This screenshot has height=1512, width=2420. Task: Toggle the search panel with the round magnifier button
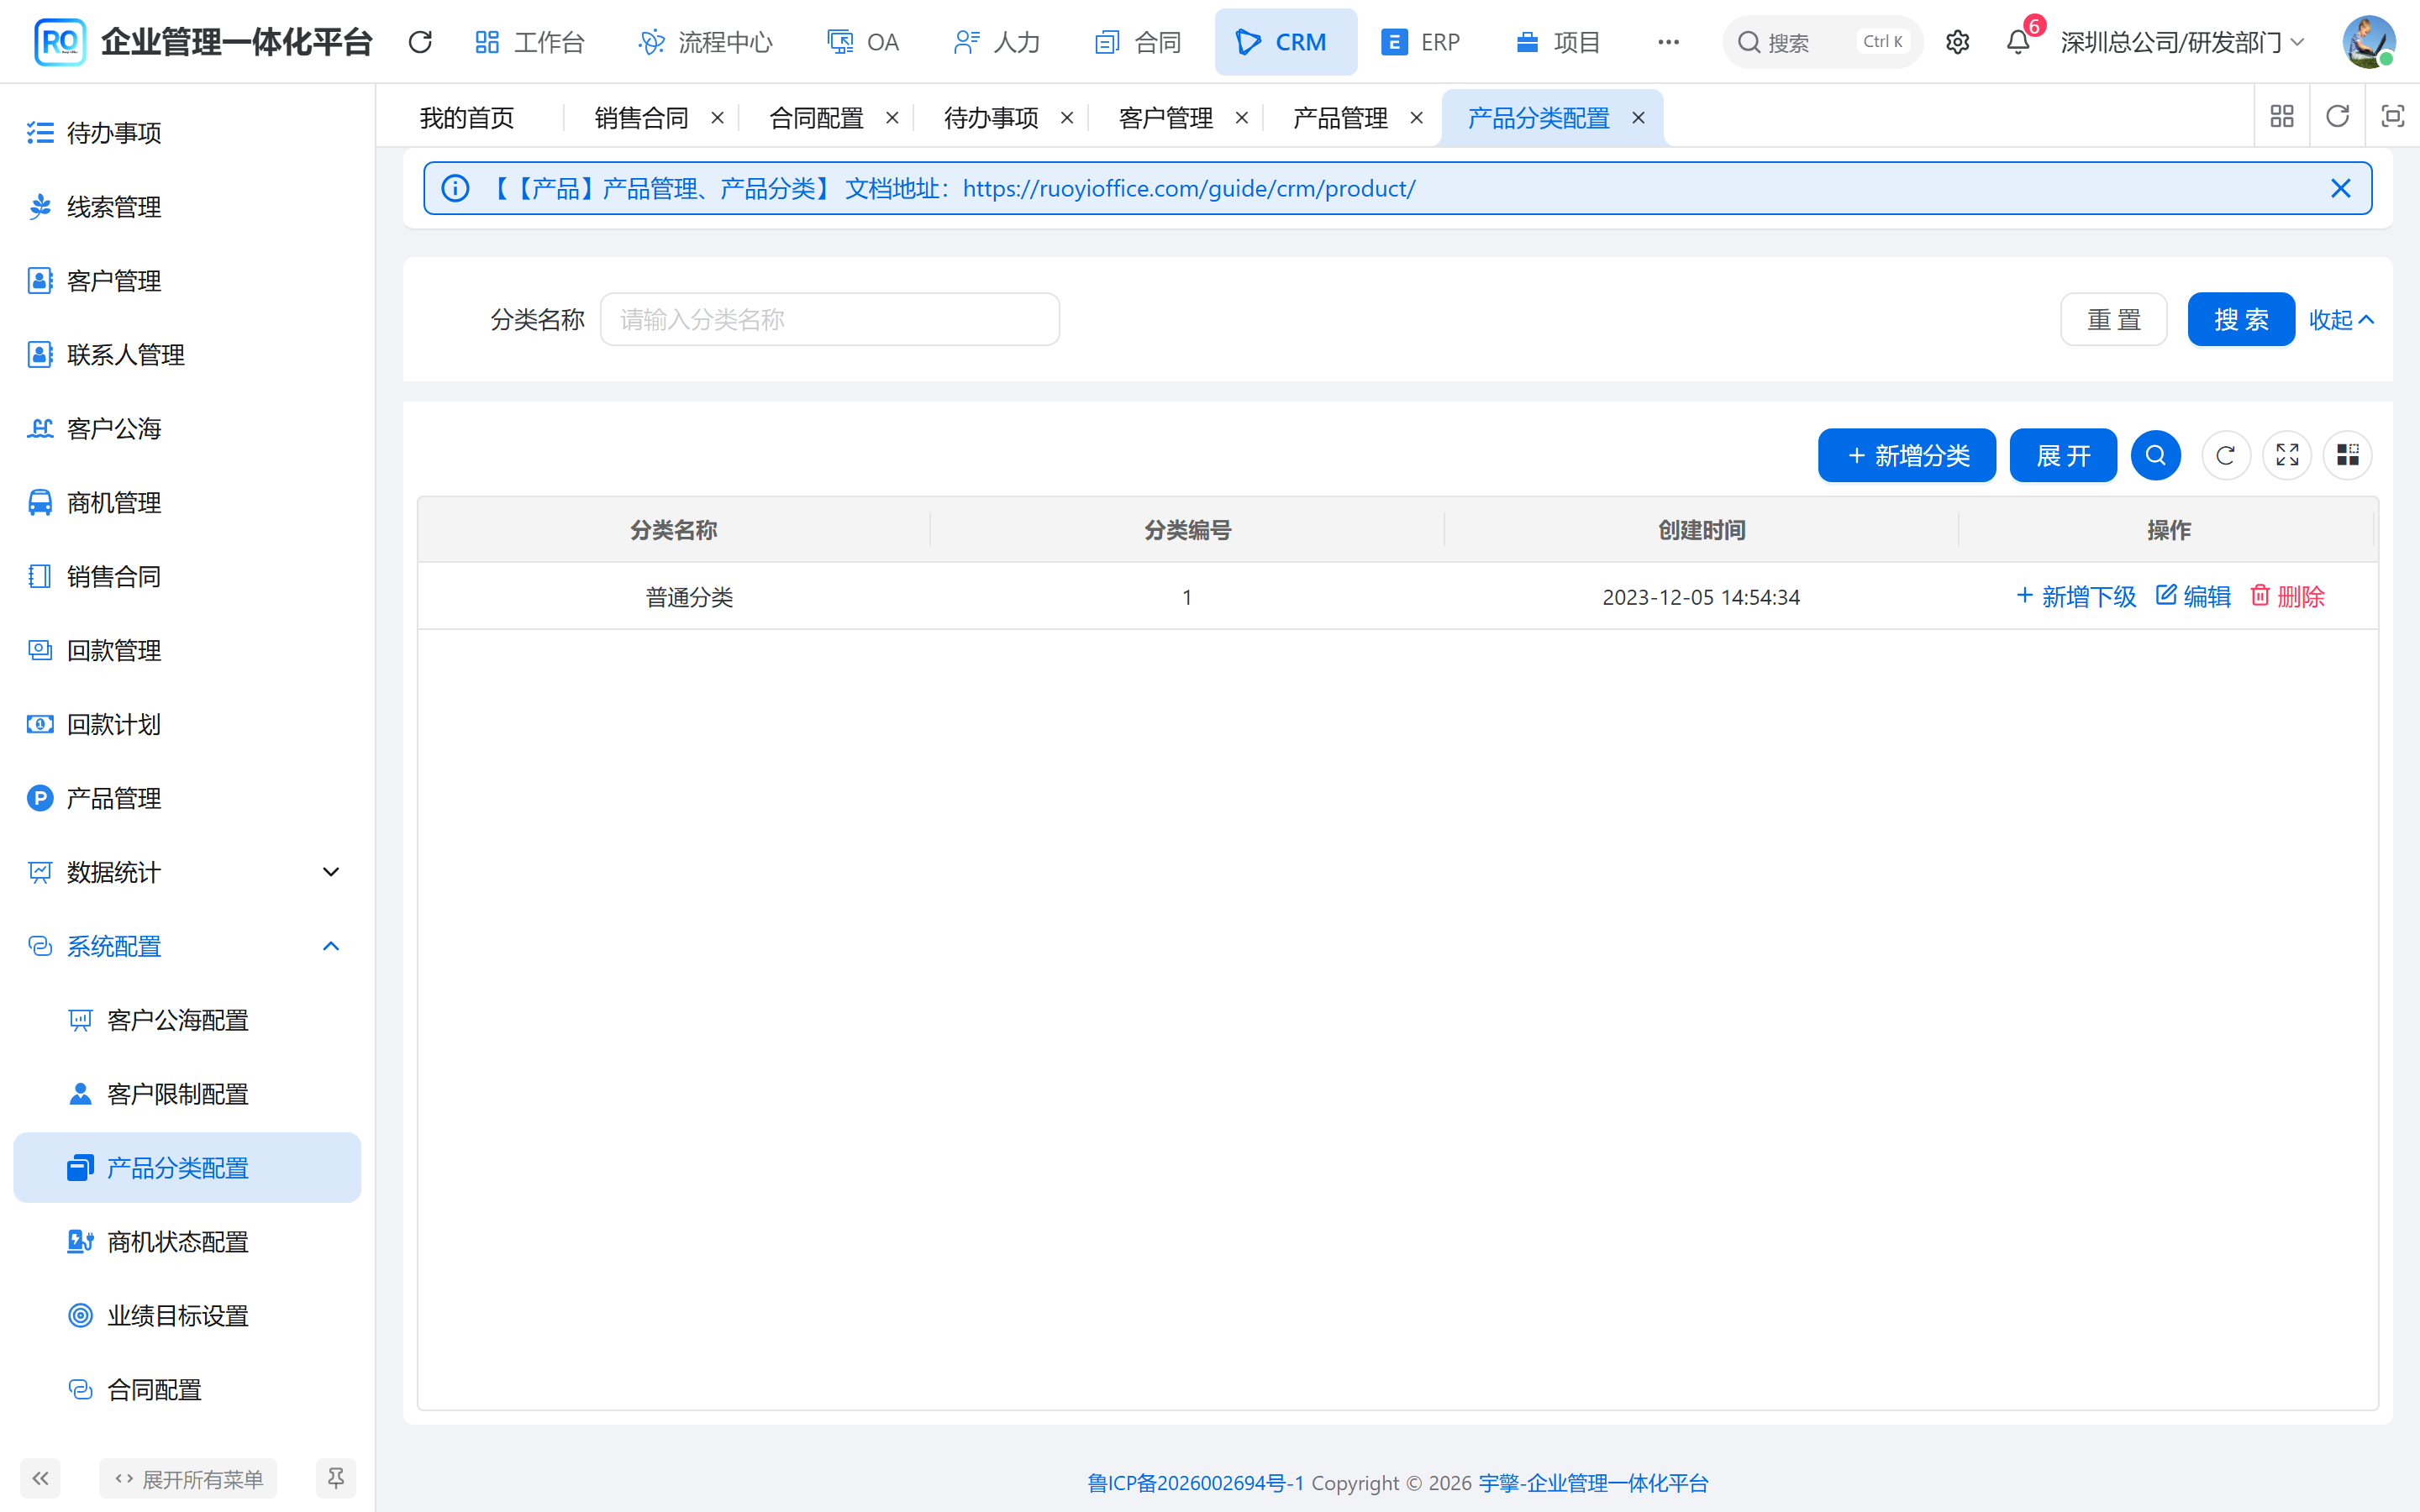(x=2155, y=455)
